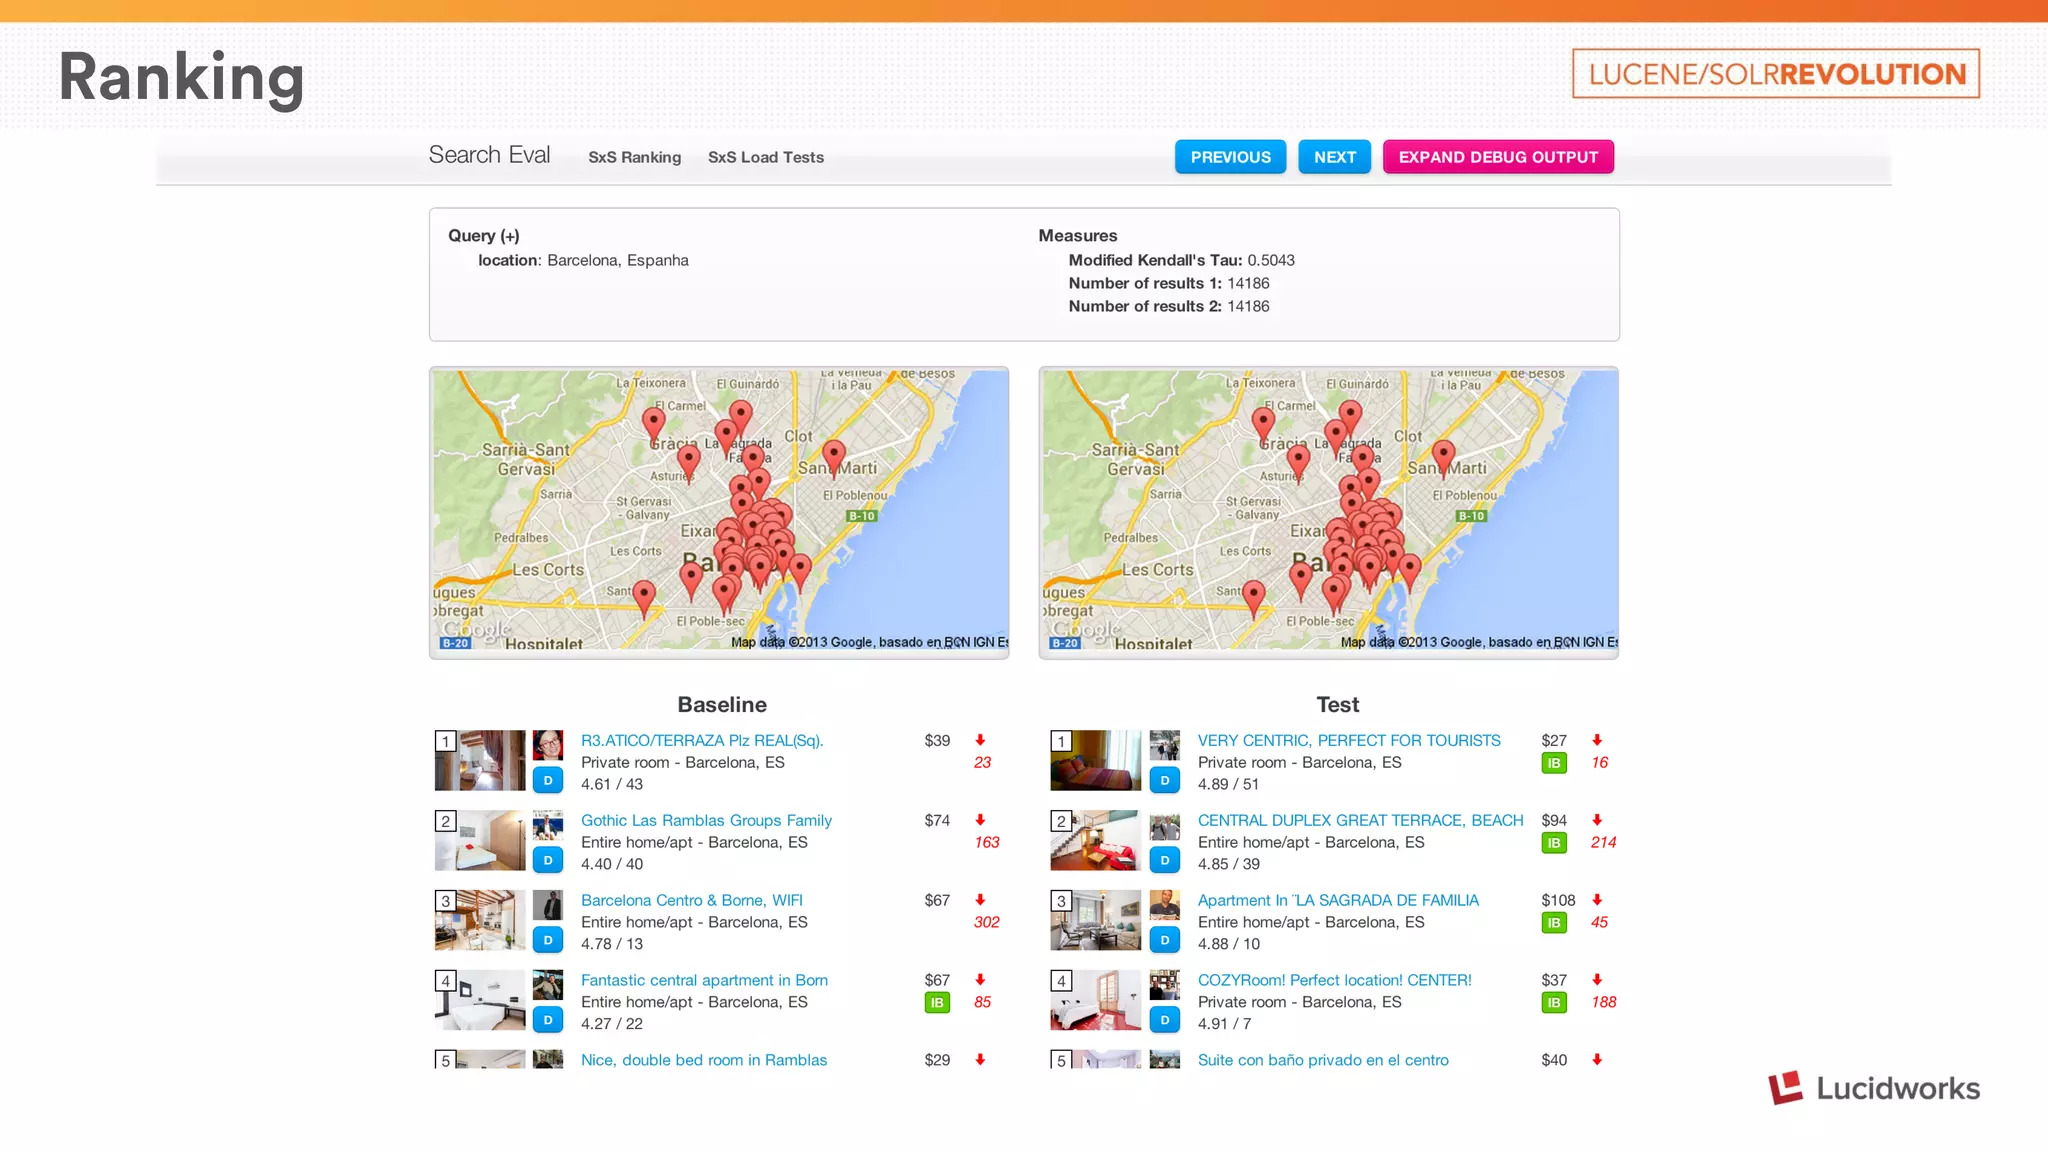This screenshot has height=1152, width=2048.
Task: Click blue D badge on COZYRoom listing
Action: tap(1164, 1020)
